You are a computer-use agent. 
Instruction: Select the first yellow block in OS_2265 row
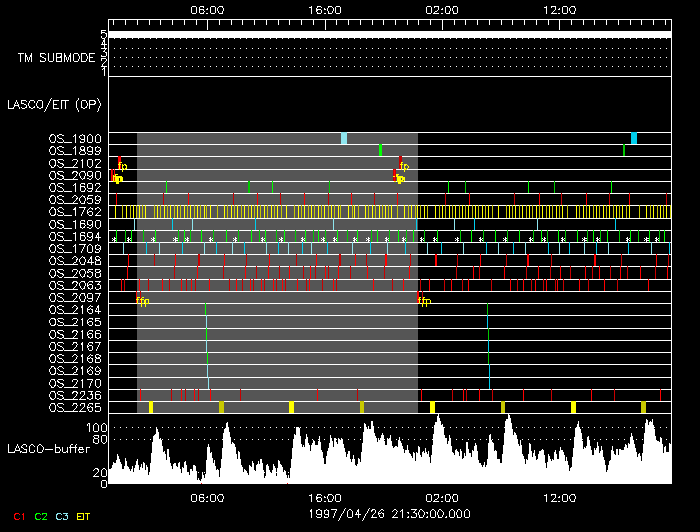pyautogui.click(x=151, y=407)
